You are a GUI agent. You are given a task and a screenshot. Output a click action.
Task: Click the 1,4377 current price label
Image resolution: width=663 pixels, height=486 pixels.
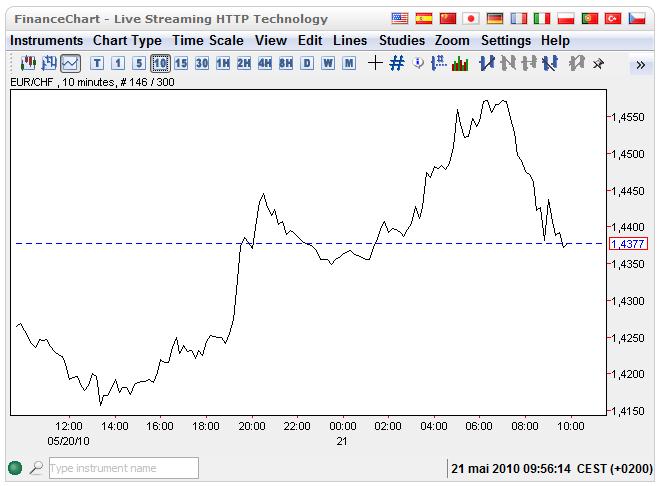628,244
